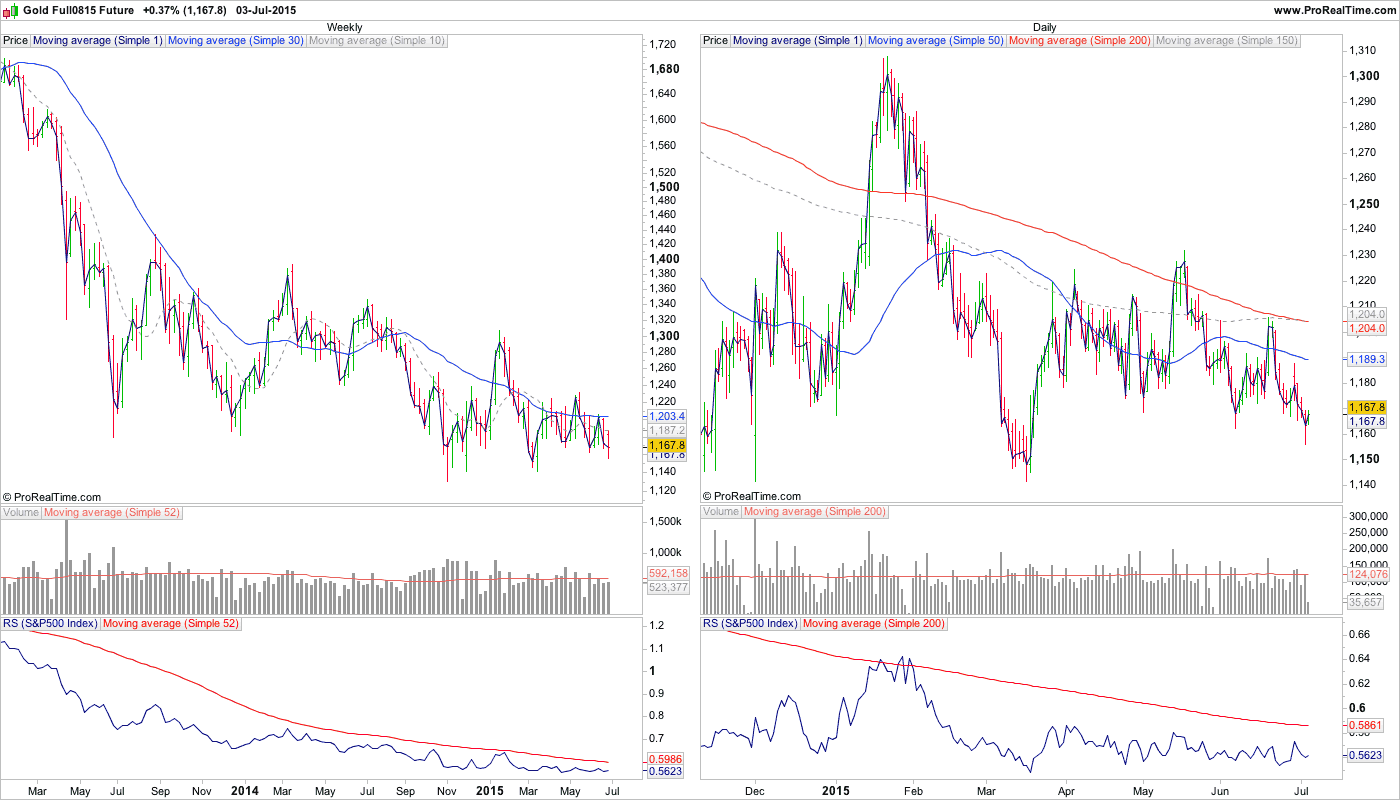Image resolution: width=1400 pixels, height=800 pixels.
Task: Click the 0.5623 RS tag in Daily panel
Action: (1365, 756)
